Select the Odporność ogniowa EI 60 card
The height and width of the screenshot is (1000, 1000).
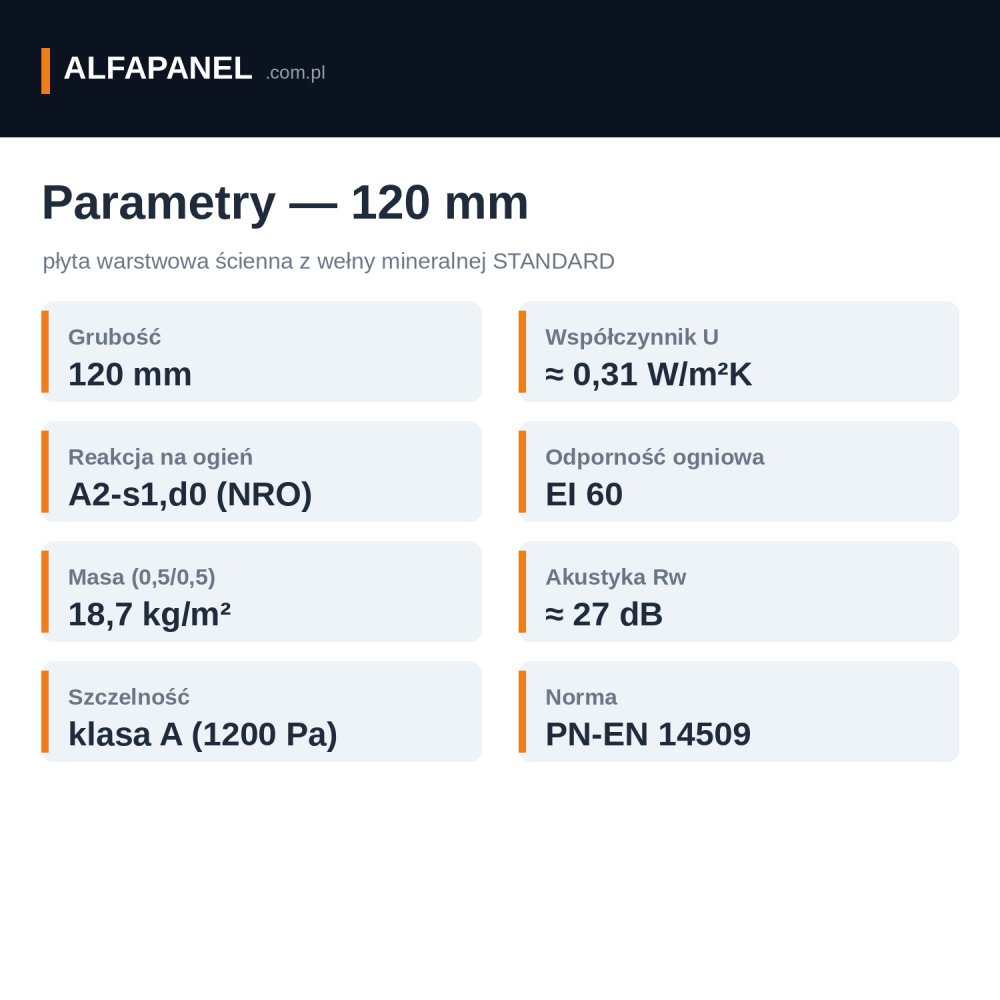click(x=739, y=471)
